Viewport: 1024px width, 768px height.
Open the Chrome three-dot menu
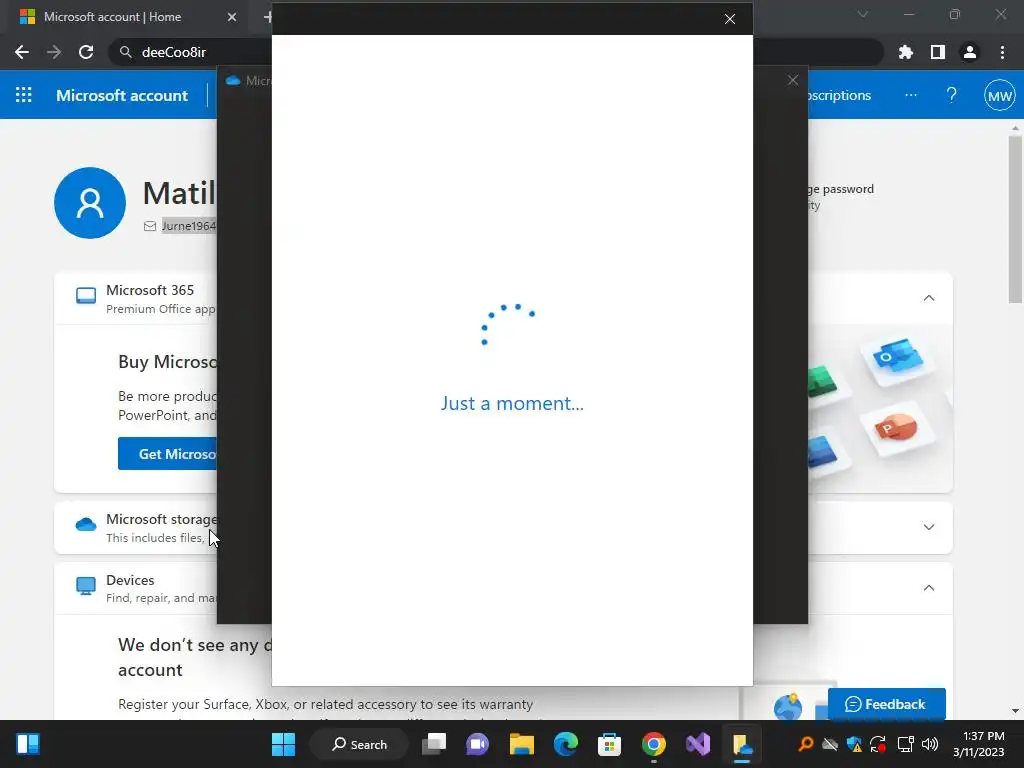[x=1002, y=52]
